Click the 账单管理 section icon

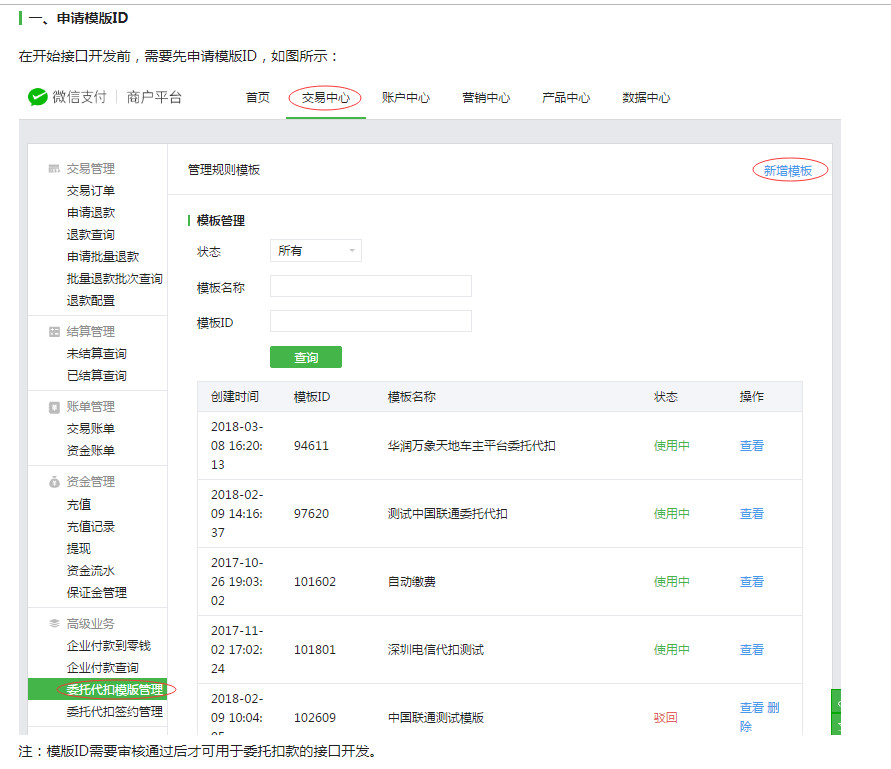[54, 407]
